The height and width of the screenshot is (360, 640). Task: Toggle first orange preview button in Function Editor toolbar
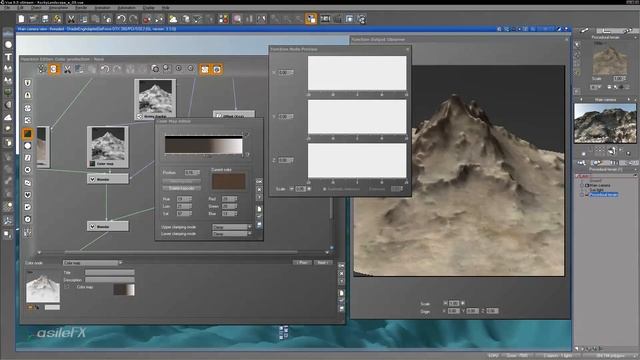pyautogui.click(x=204, y=69)
